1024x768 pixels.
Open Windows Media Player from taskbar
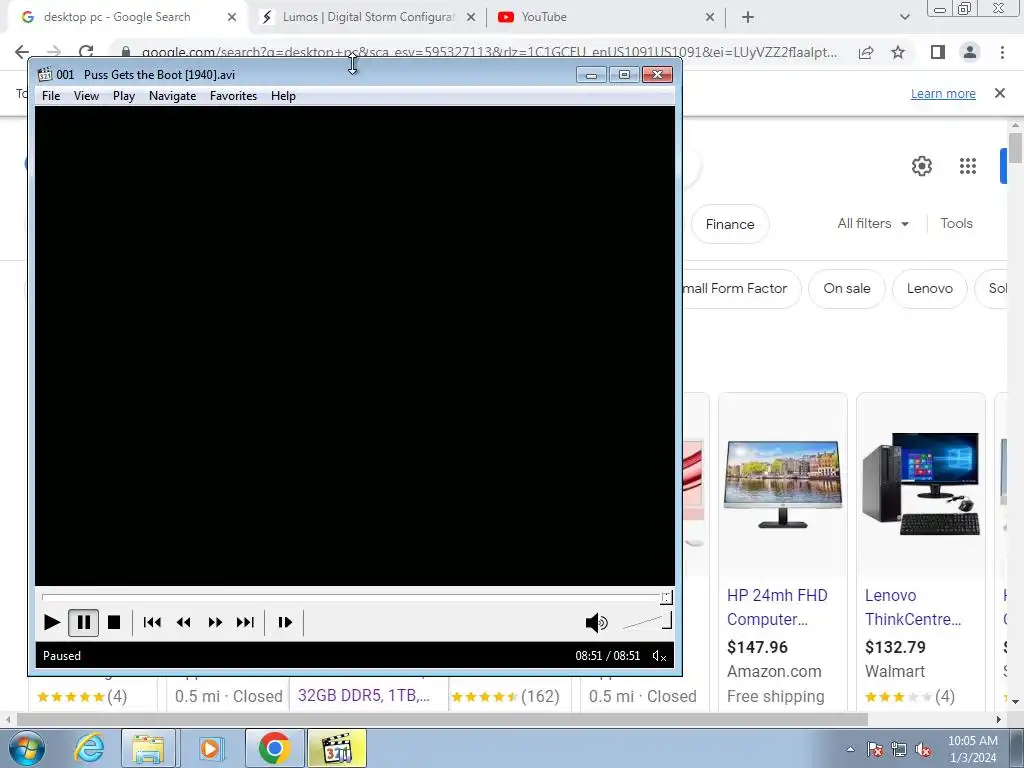[210, 748]
